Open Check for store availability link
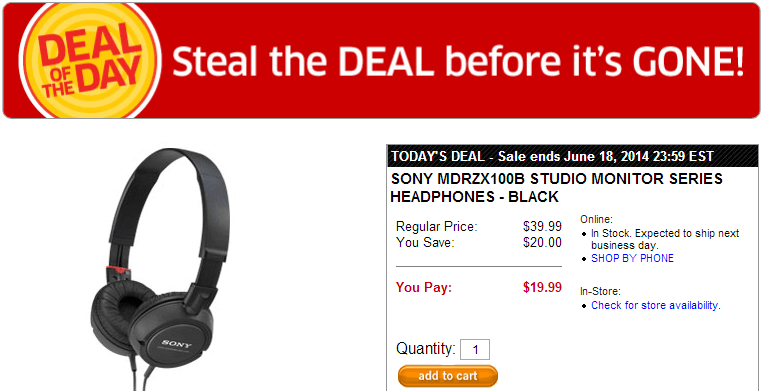This screenshot has width=762, height=391. (x=656, y=306)
